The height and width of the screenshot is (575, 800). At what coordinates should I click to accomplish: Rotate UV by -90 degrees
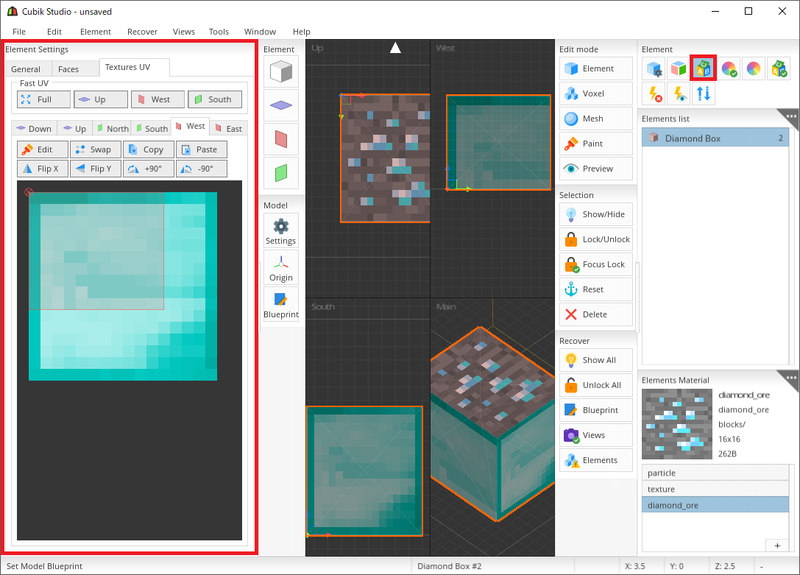point(202,168)
